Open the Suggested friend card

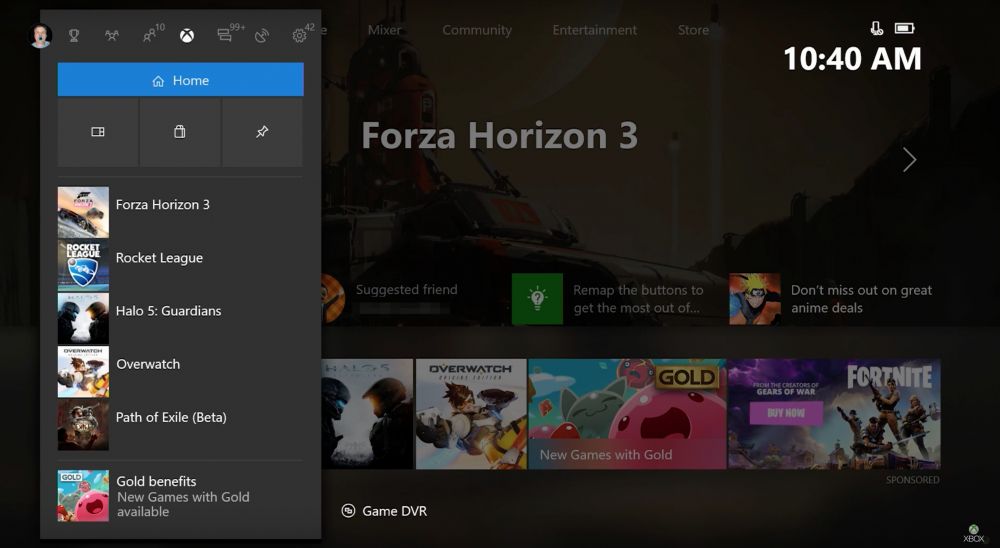(391, 298)
